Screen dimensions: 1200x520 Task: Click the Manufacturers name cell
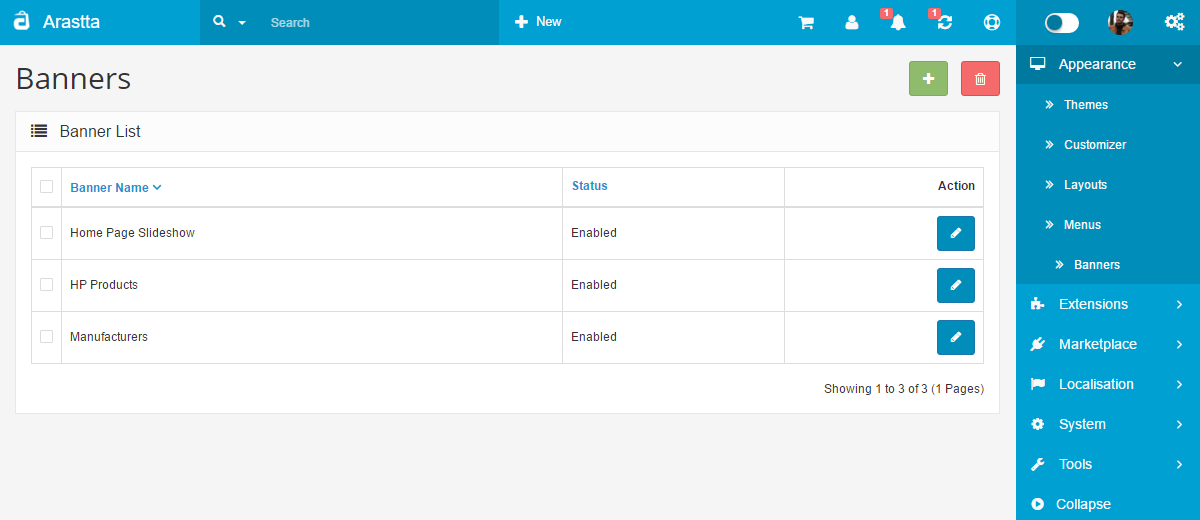click(109, 337)
